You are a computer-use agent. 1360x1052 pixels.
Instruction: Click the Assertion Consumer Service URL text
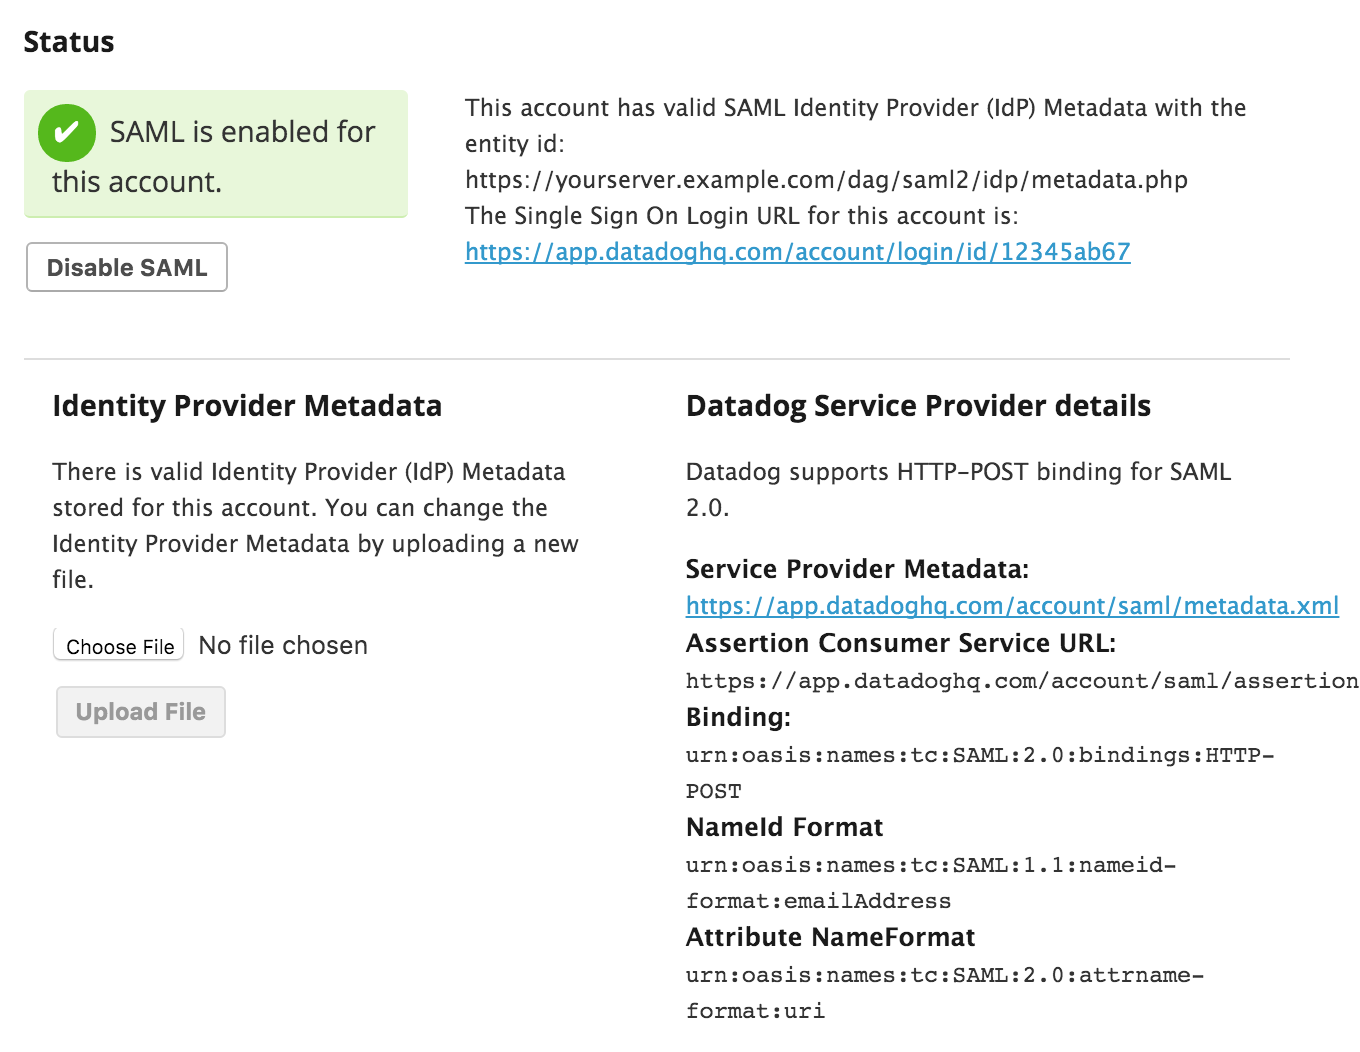point(1020,681)
